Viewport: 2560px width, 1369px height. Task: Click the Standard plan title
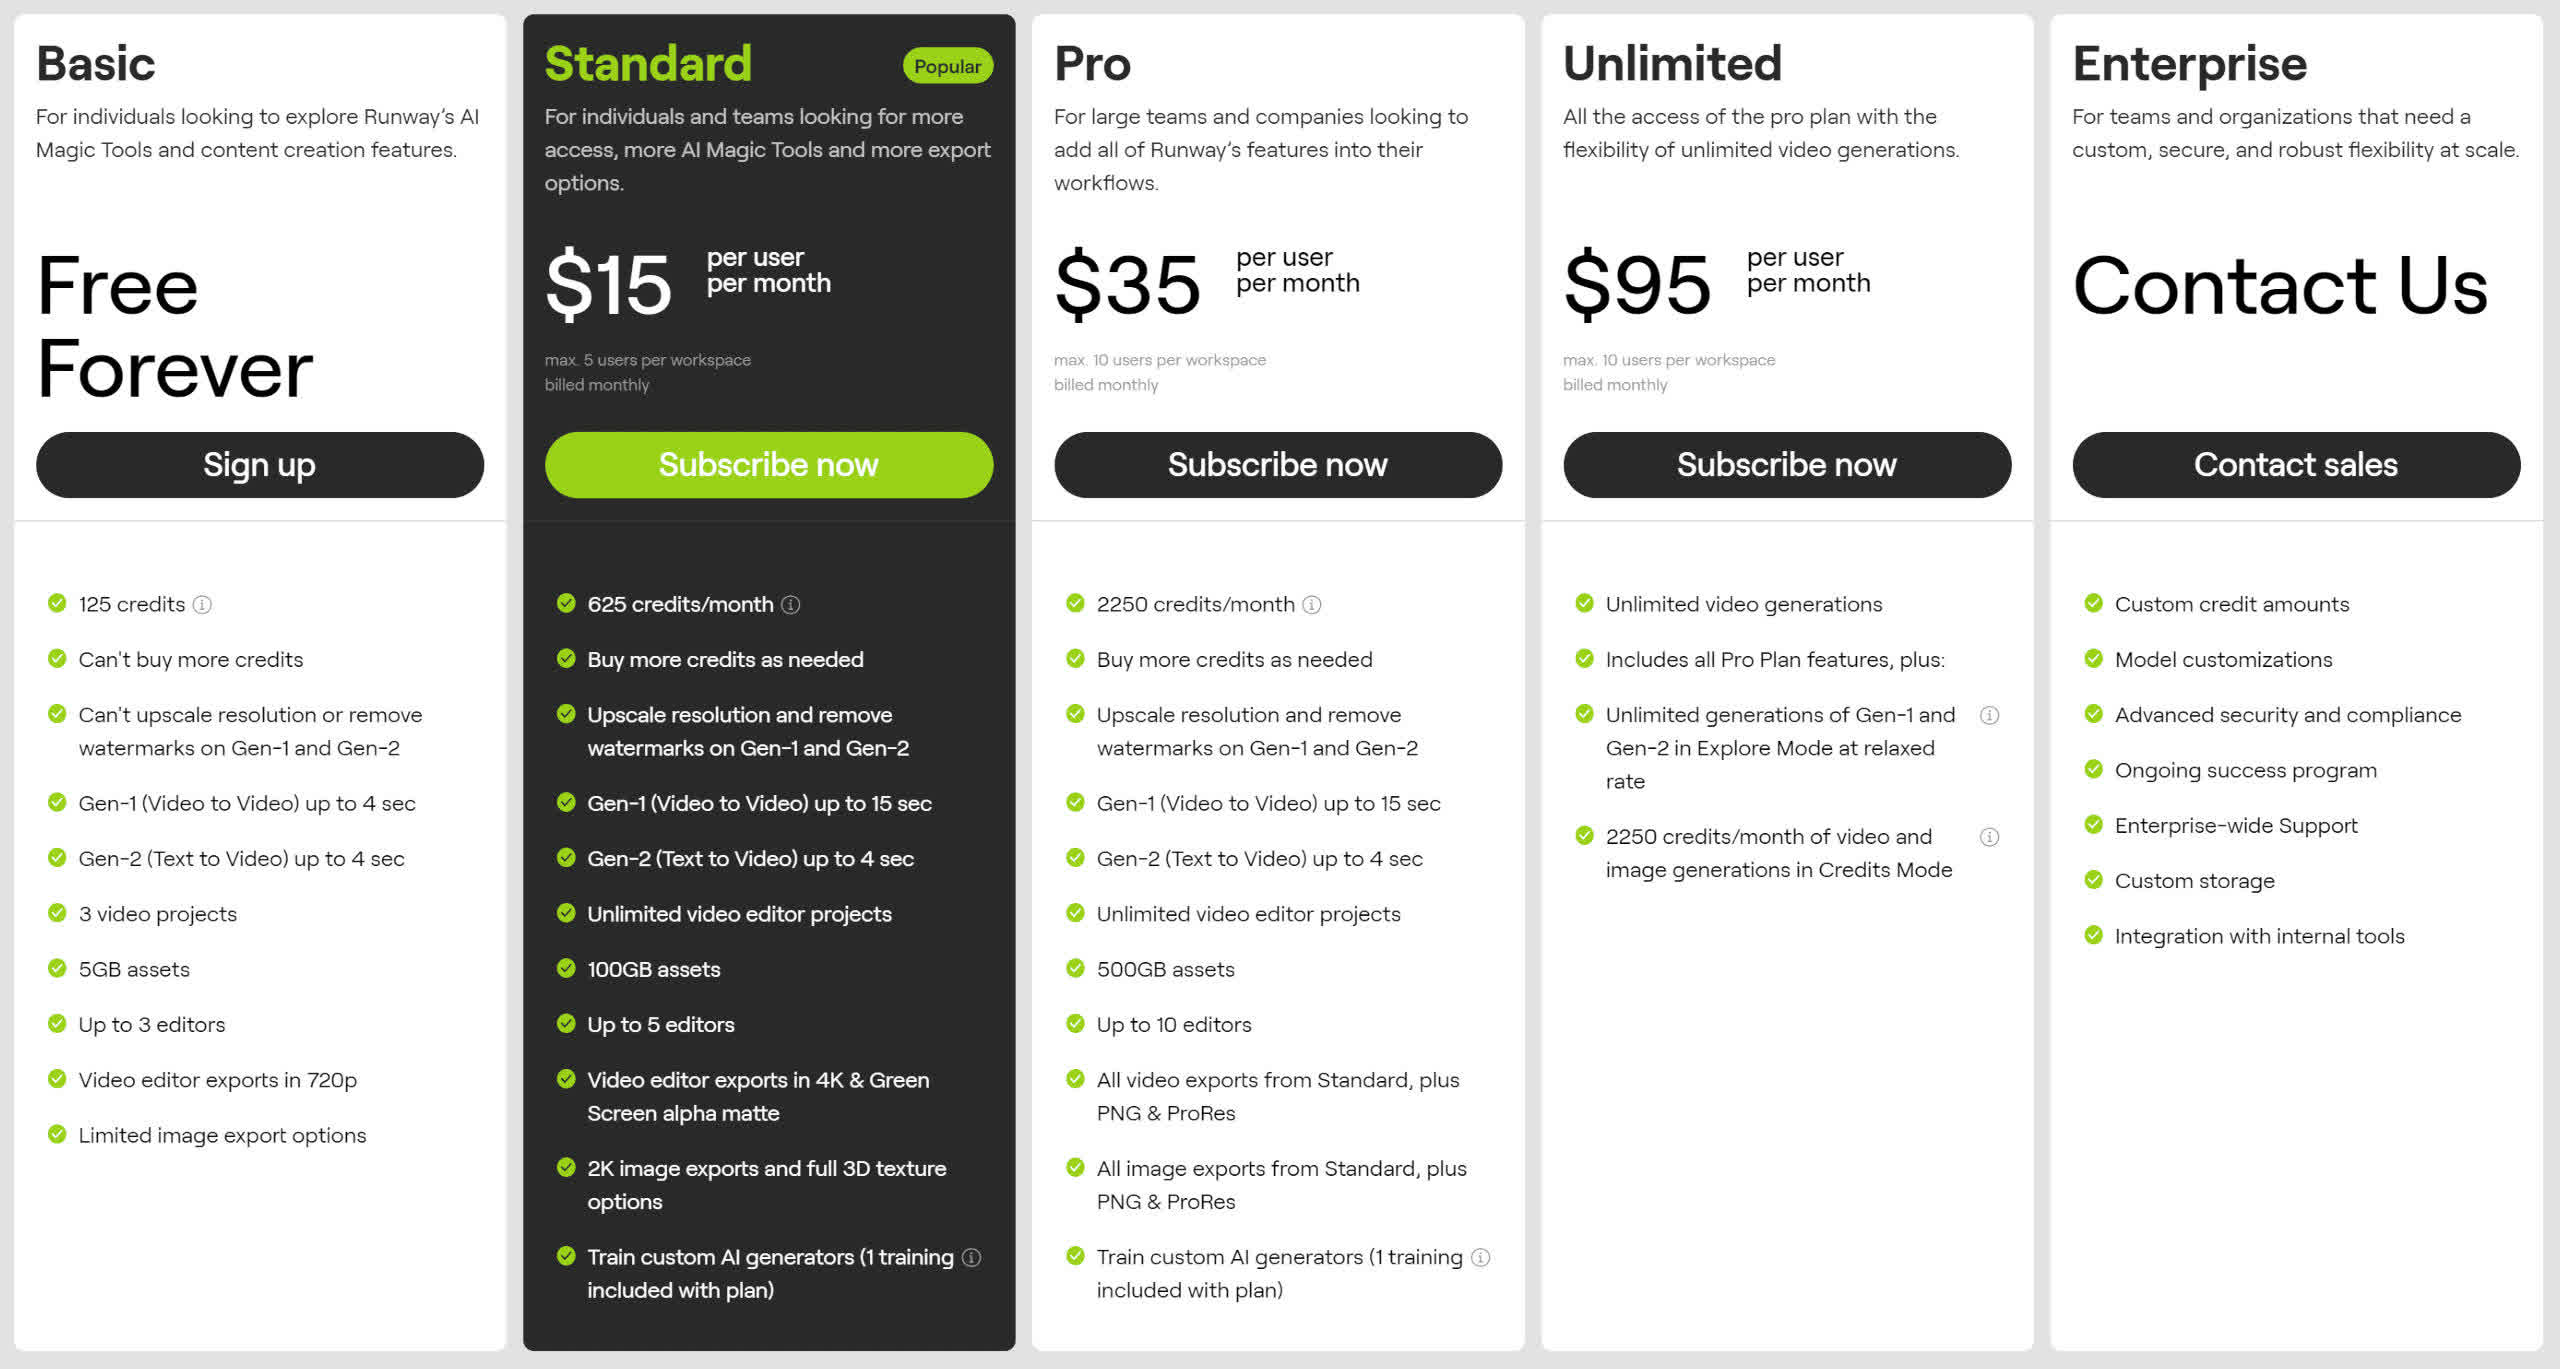(x=648, y=64)
